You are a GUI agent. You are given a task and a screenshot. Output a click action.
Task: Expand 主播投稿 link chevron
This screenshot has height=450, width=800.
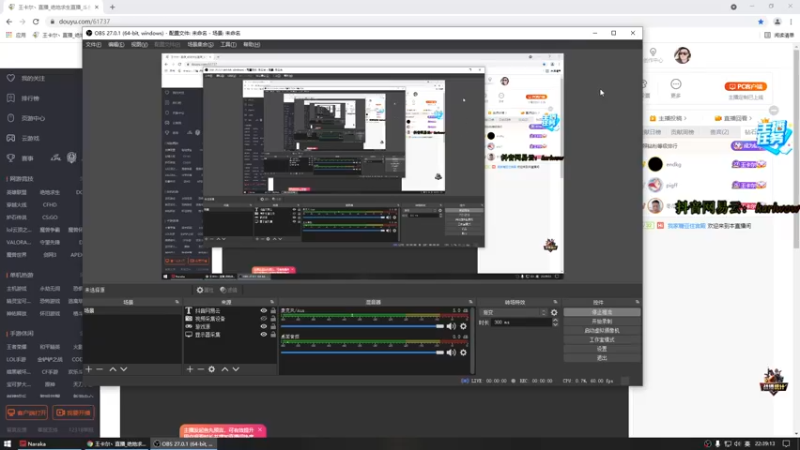pyautogui.click(x=685, y=118)
